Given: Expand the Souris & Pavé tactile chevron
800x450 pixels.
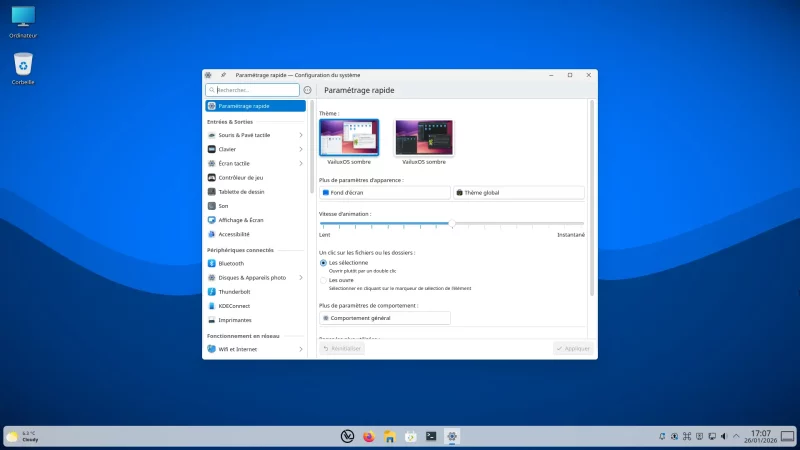Looking at the screenshot, I should (301, 135).
